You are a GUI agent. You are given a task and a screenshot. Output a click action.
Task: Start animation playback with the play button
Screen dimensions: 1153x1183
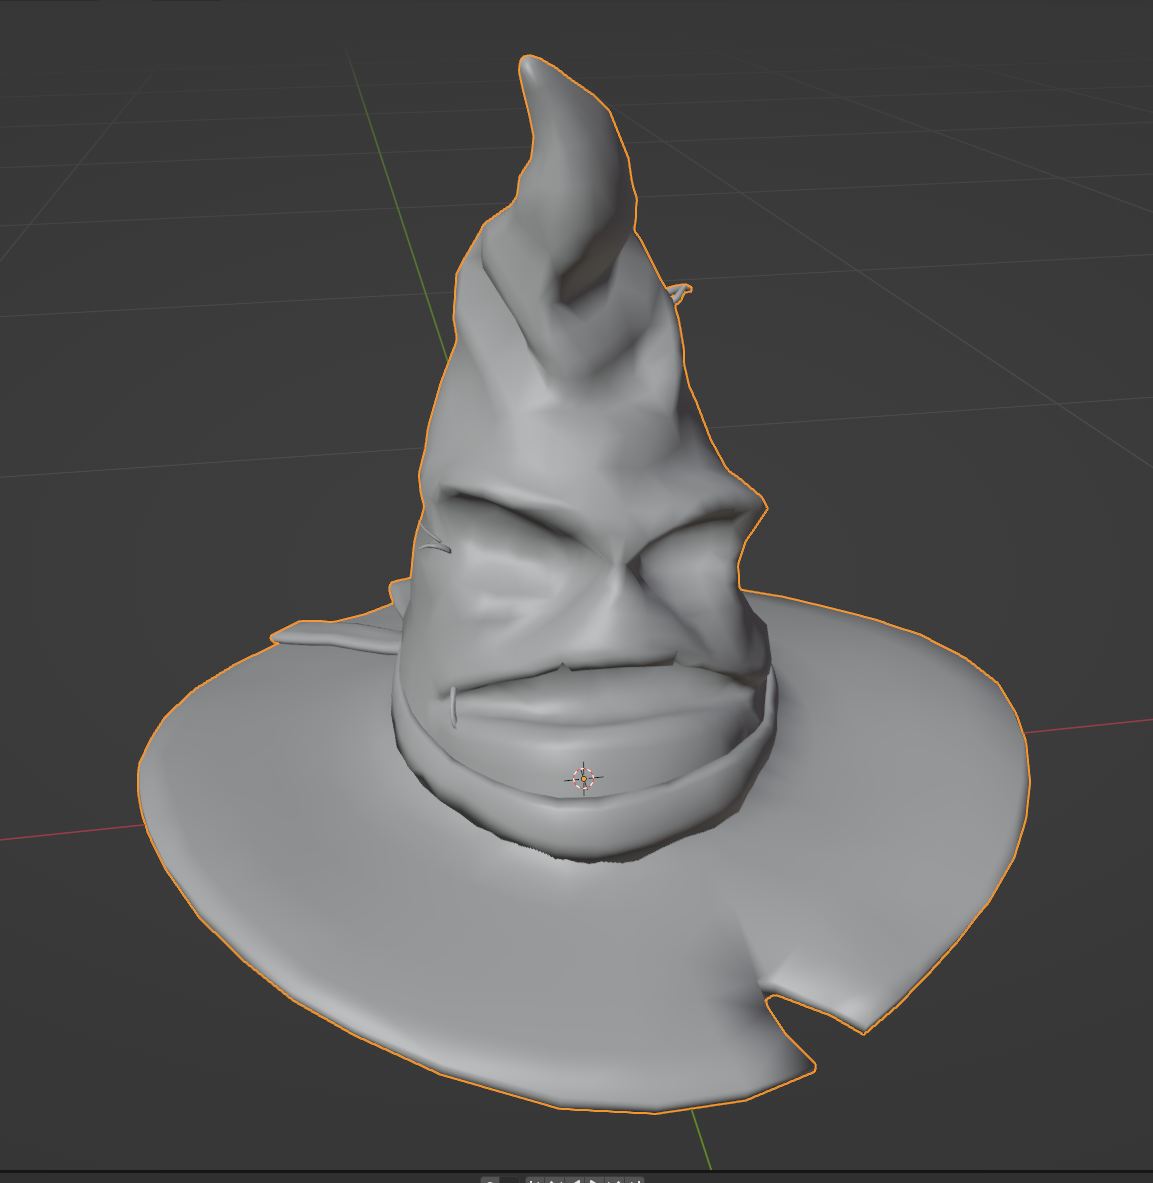[594, 1180]
